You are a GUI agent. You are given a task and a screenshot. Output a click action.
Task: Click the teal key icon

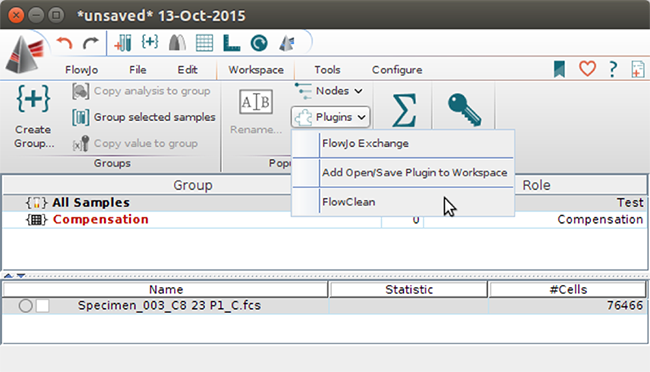[464, 109]
